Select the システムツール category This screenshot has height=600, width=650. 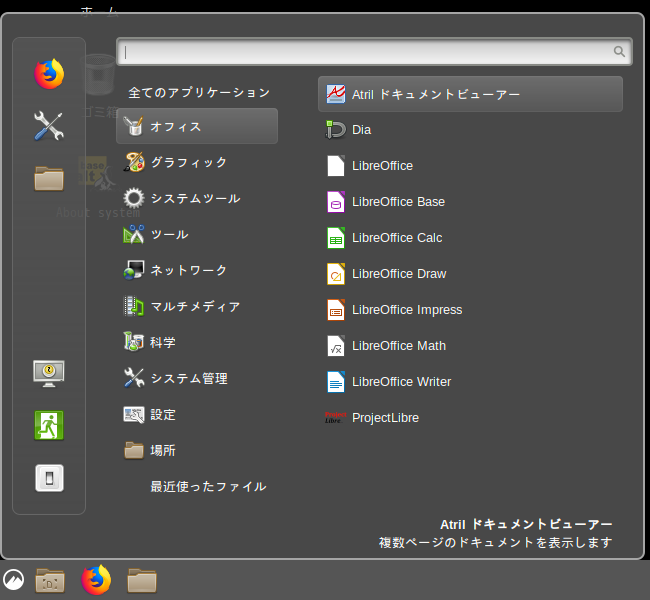(x=197, y=198)
